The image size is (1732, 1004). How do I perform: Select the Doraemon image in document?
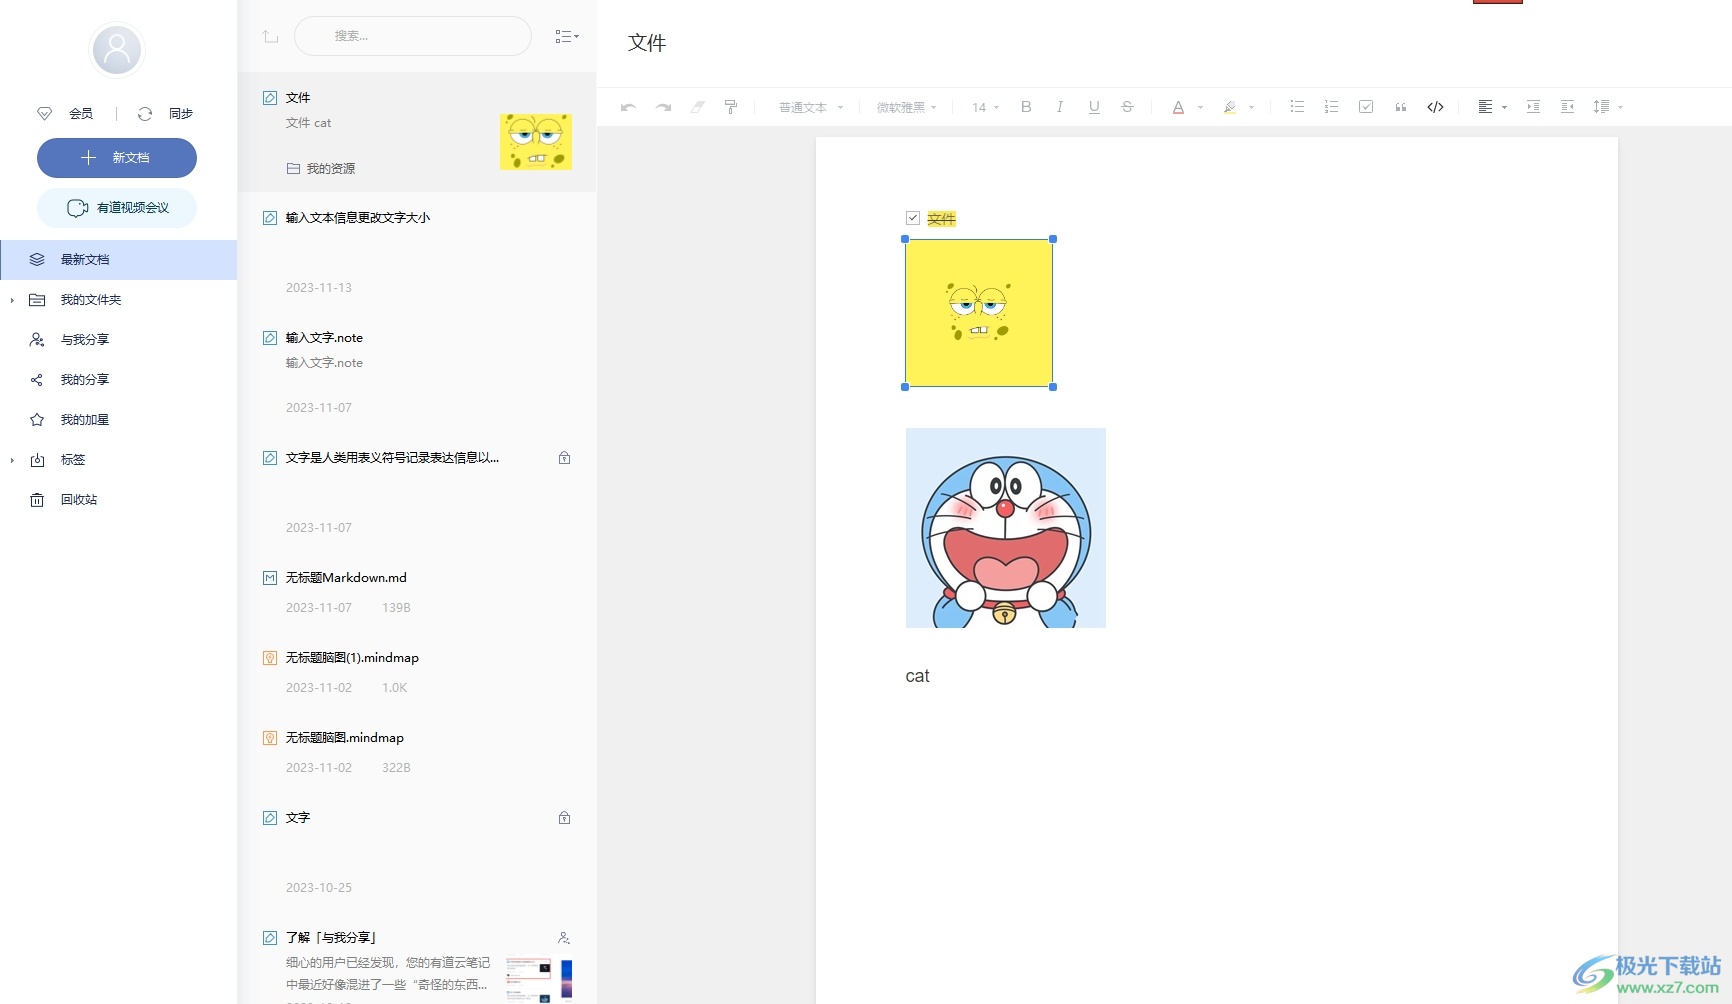pos(1006,528)
